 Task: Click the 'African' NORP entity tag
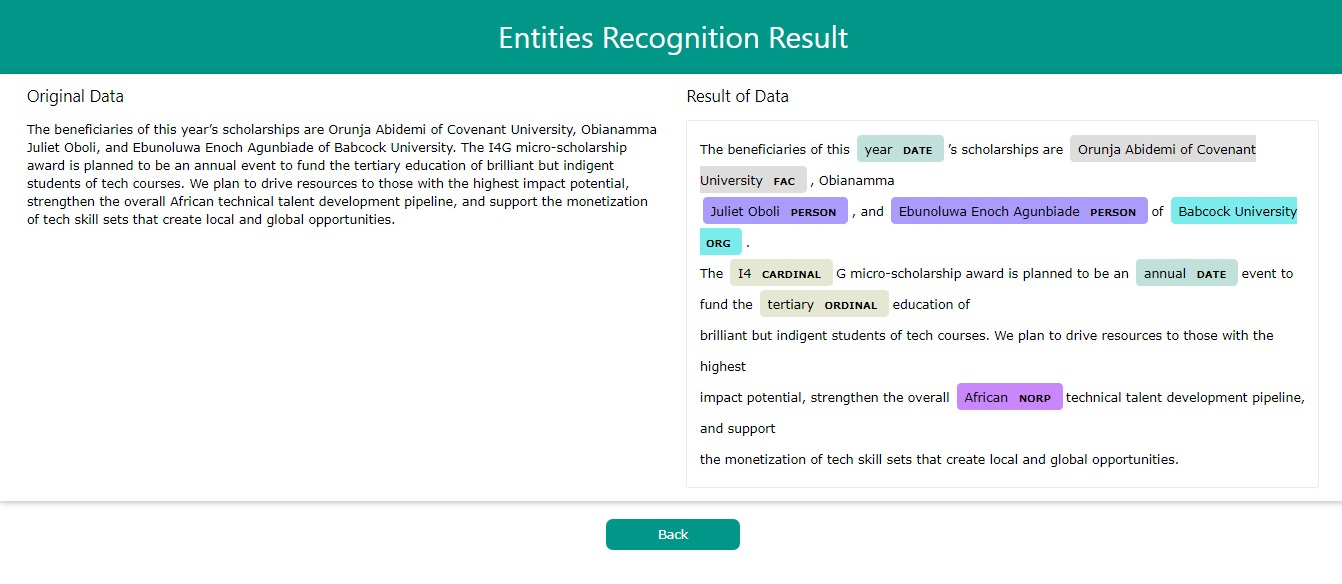1008,398
